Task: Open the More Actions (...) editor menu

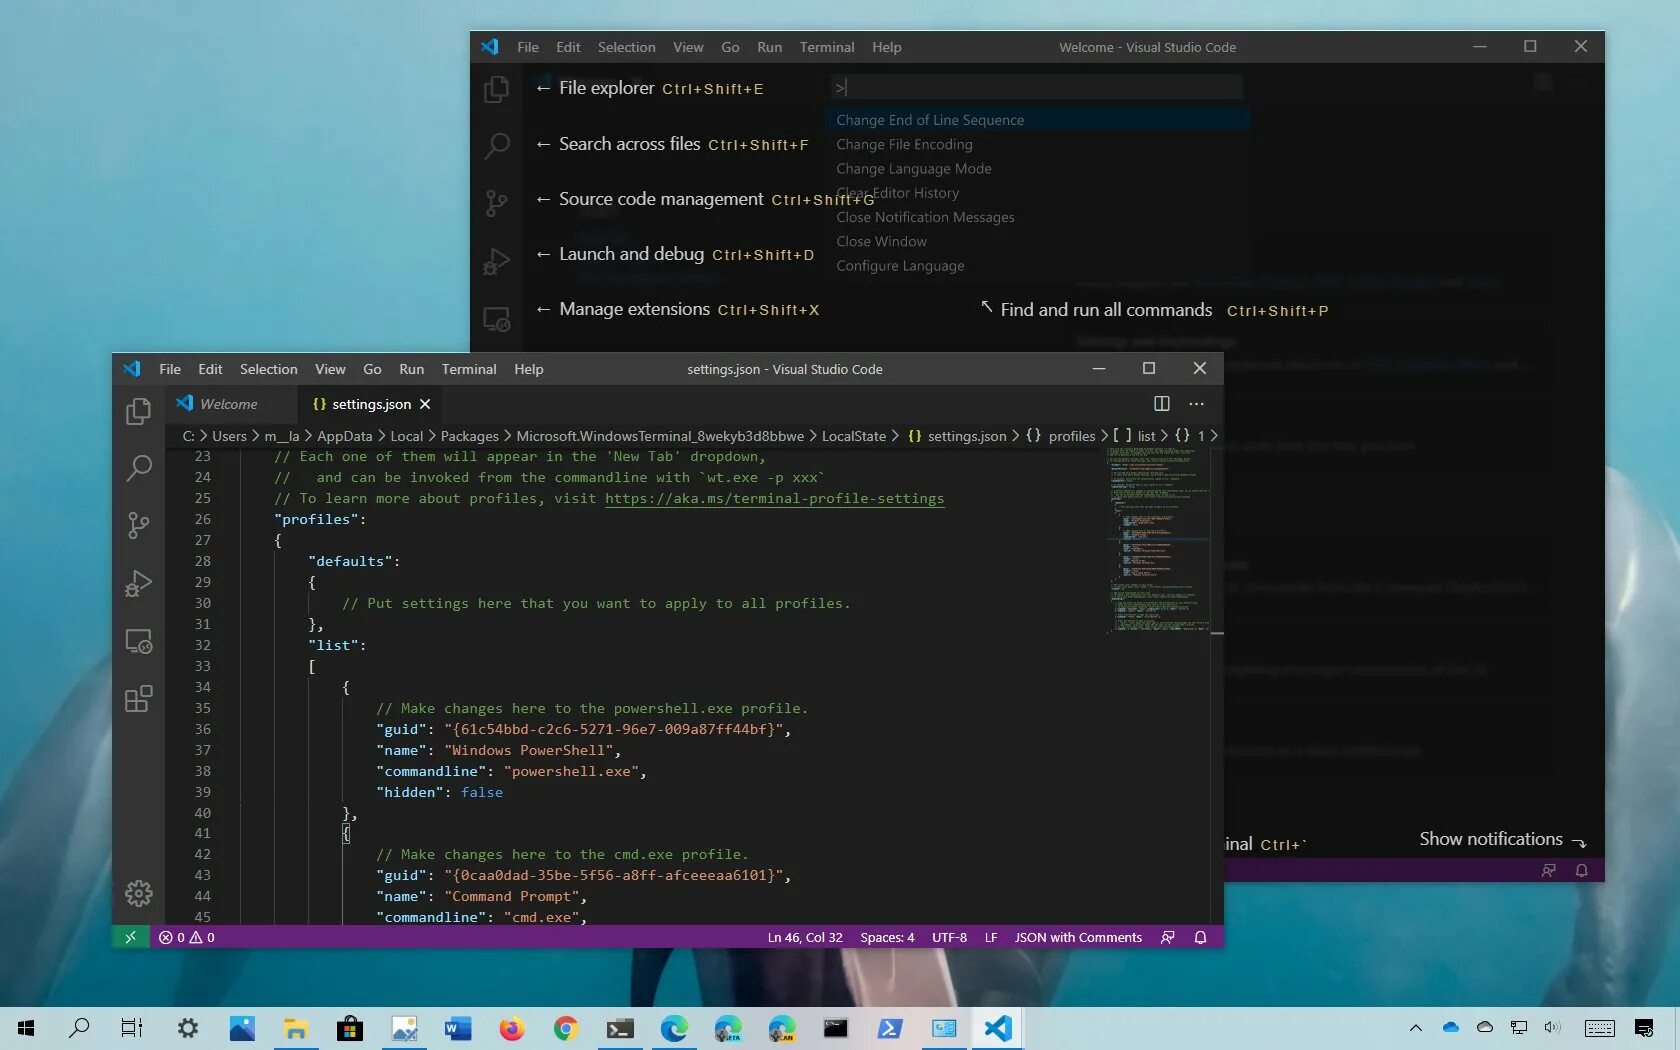Action: point(1196,404)
